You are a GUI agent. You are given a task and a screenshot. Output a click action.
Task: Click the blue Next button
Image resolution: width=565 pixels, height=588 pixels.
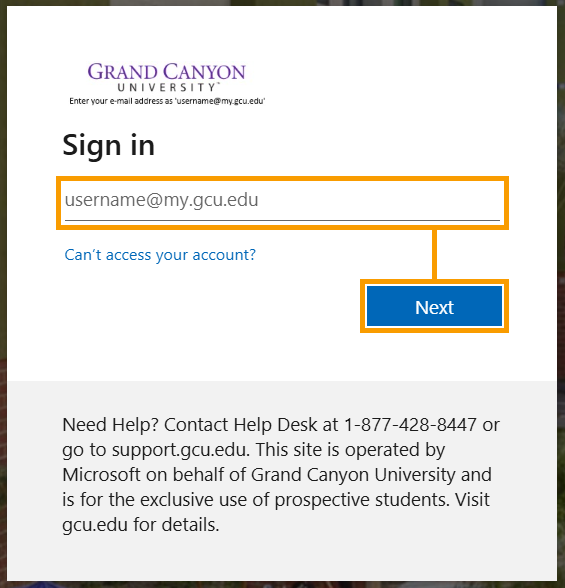[434, 306]
